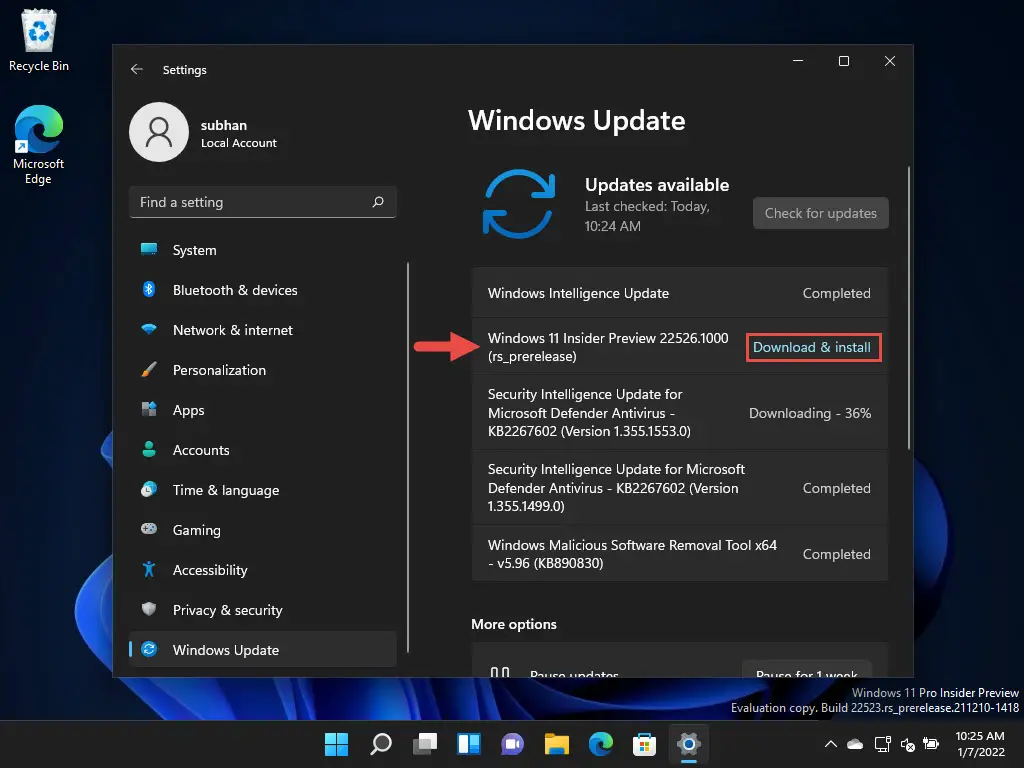Click the Pause for 1 week button

[x=807, y=670]
